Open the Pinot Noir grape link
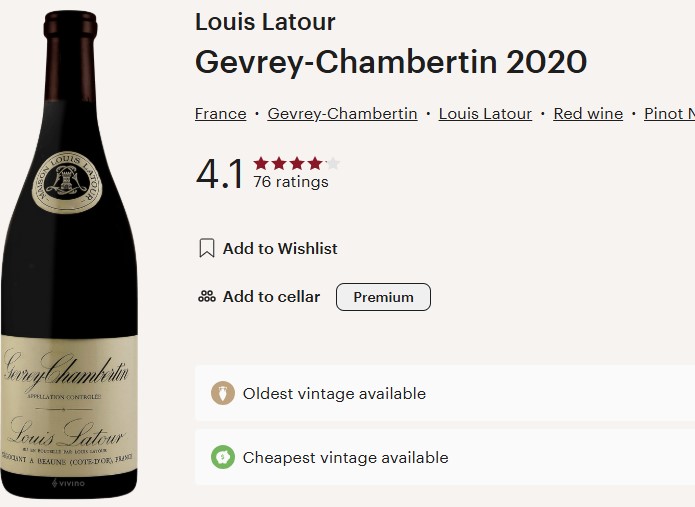 point(669,114)
